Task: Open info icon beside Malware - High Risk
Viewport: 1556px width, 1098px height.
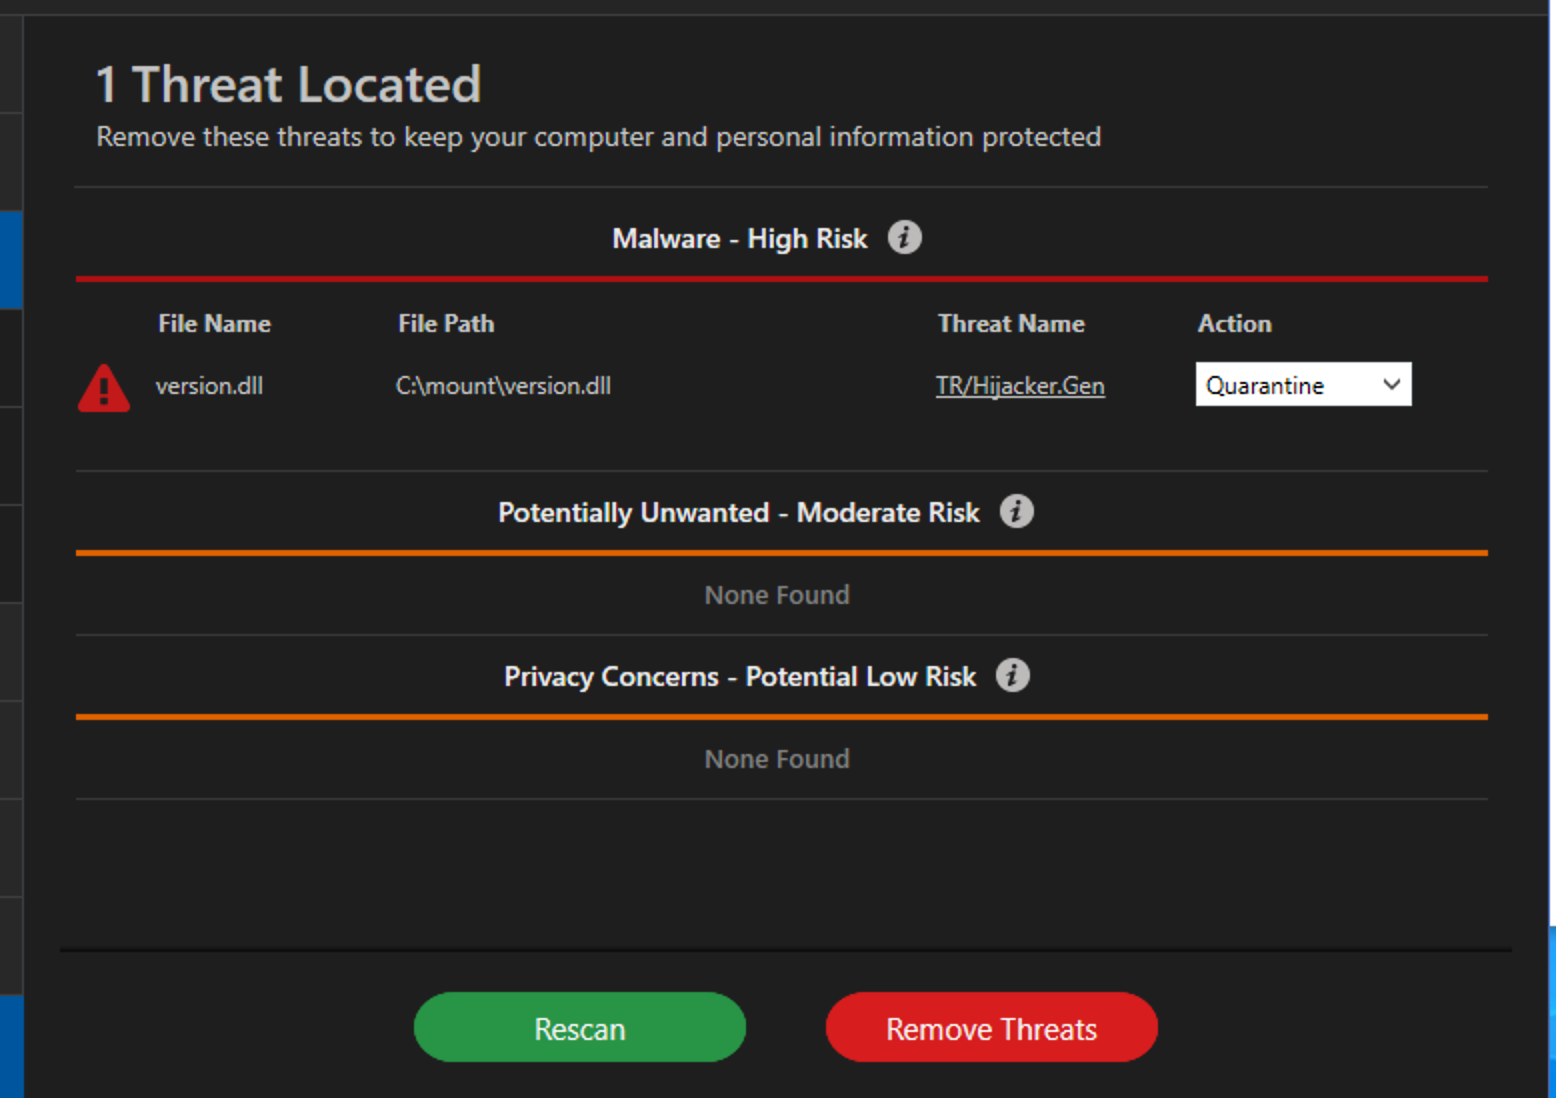Action: 904,237
